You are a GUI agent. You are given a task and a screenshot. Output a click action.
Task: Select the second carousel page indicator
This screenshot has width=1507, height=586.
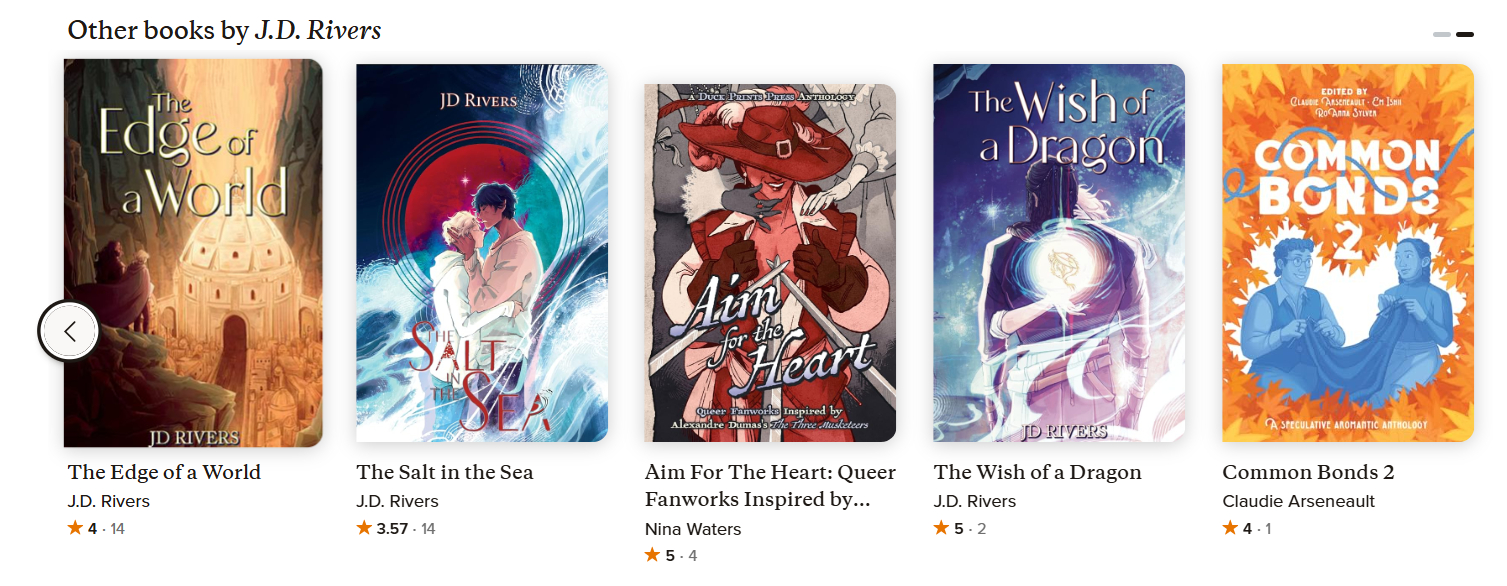[x=1465, y=34]
